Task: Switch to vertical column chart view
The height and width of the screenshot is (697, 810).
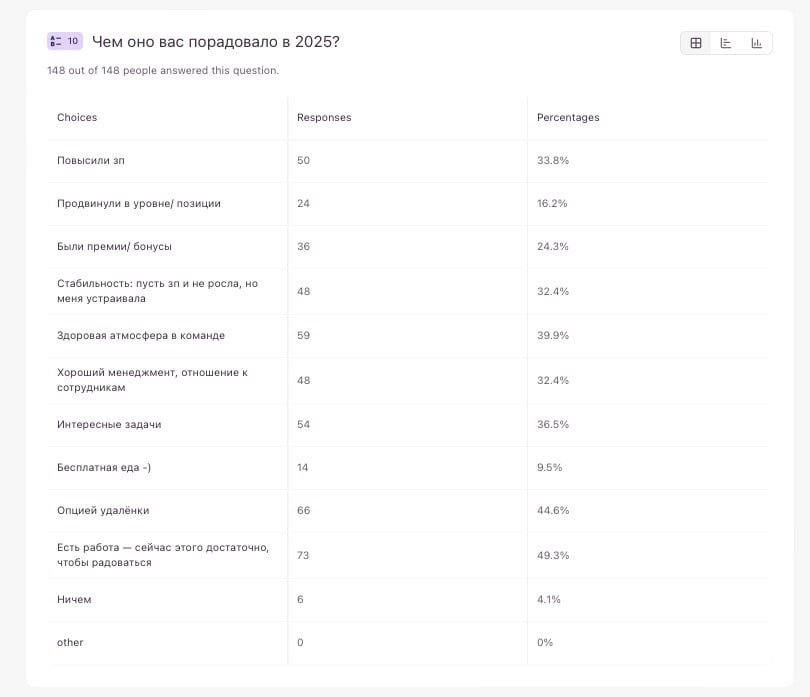Action: 756,43
